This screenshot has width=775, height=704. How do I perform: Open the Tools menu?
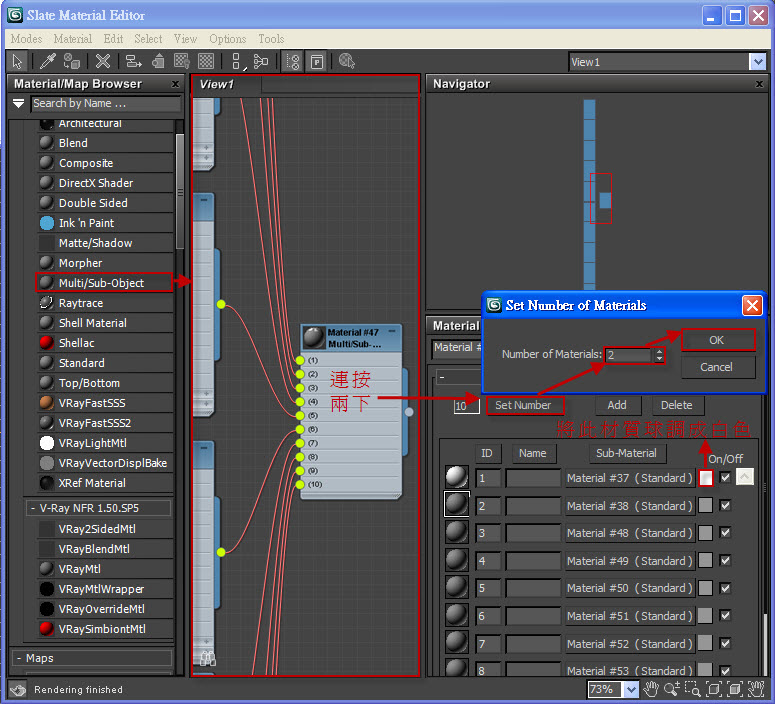tap(271, 39)
